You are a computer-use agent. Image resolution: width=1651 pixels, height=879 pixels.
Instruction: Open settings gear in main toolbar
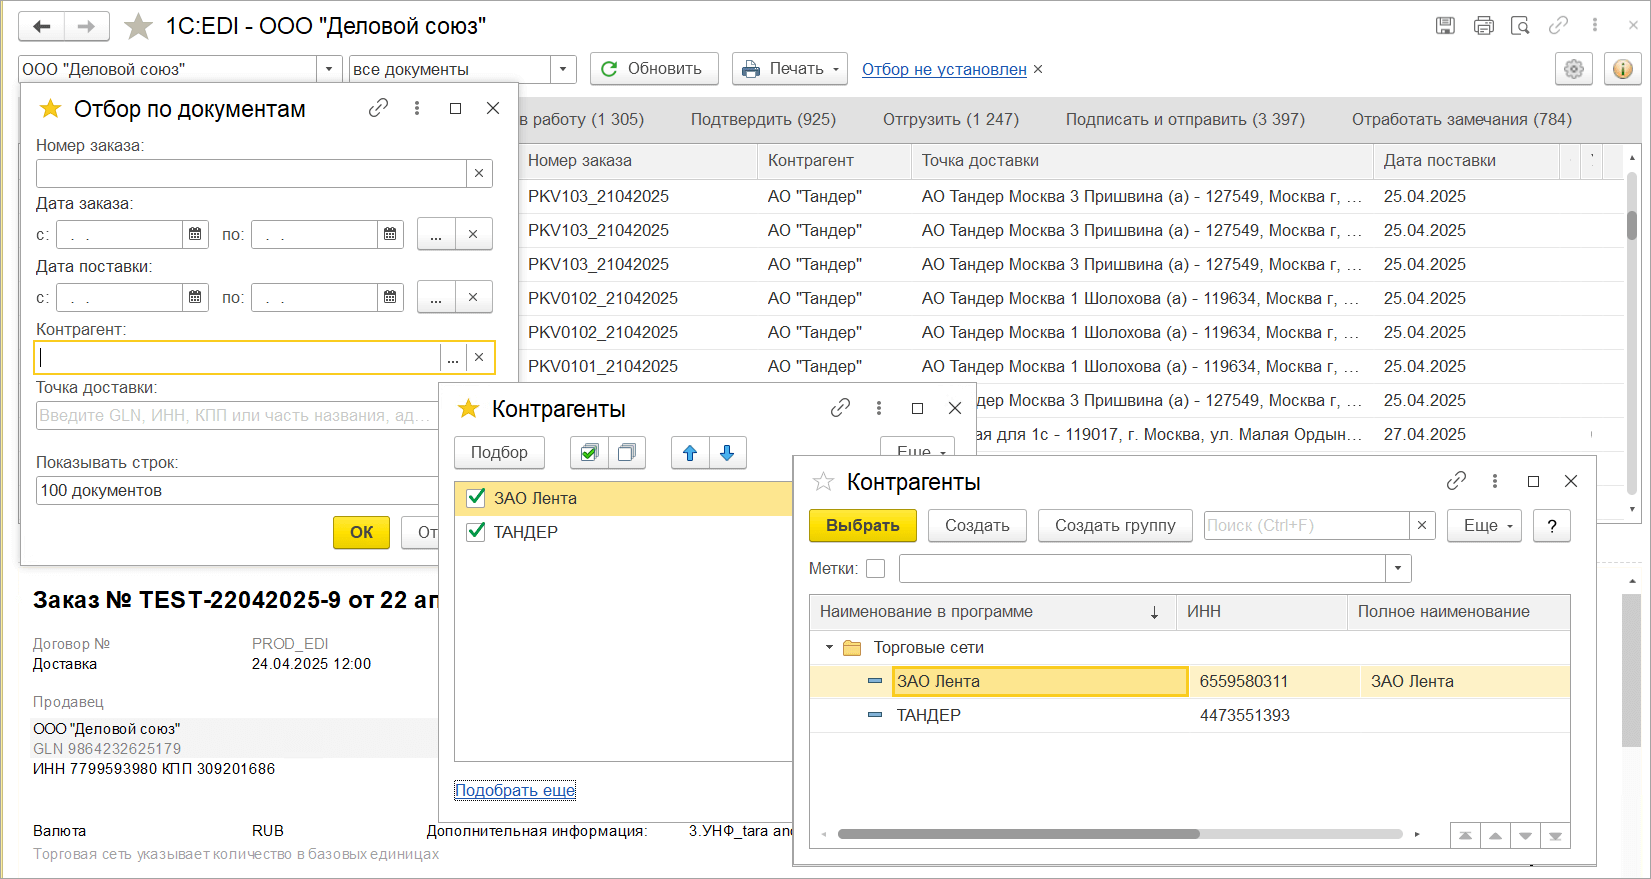tap(1573, 69)
